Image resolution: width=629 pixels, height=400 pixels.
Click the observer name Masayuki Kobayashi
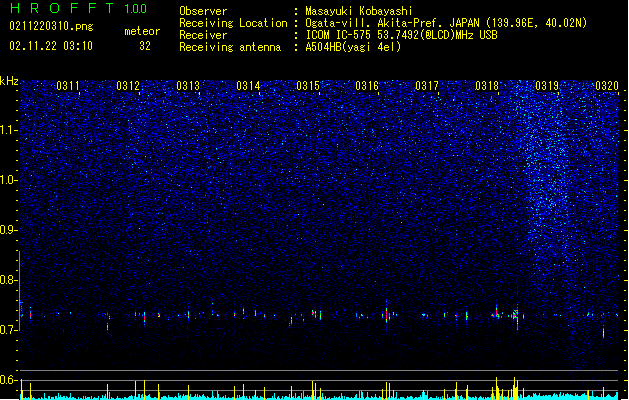[x=358, y=11]
